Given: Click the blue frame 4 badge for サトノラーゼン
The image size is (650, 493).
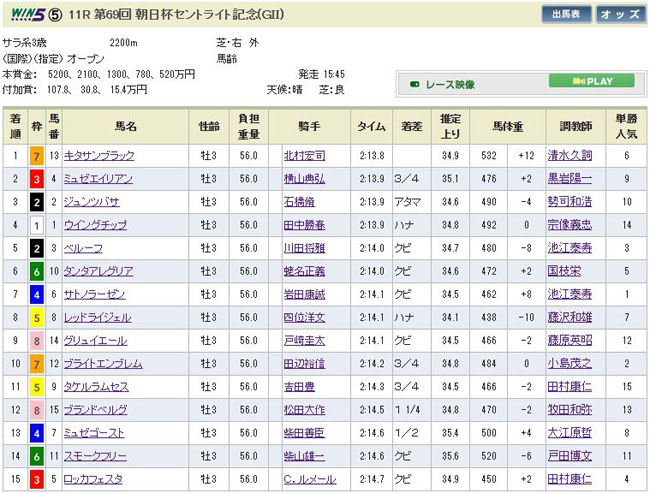Looking at the screenshot, I should (x=35, y=294).
